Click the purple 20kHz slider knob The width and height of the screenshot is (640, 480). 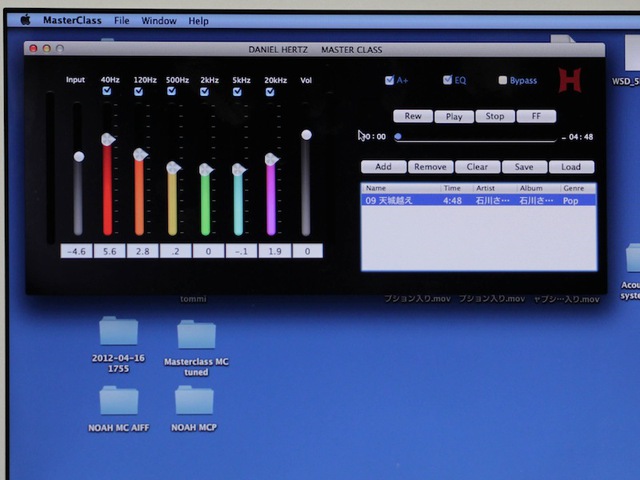[x=271, y=159]
